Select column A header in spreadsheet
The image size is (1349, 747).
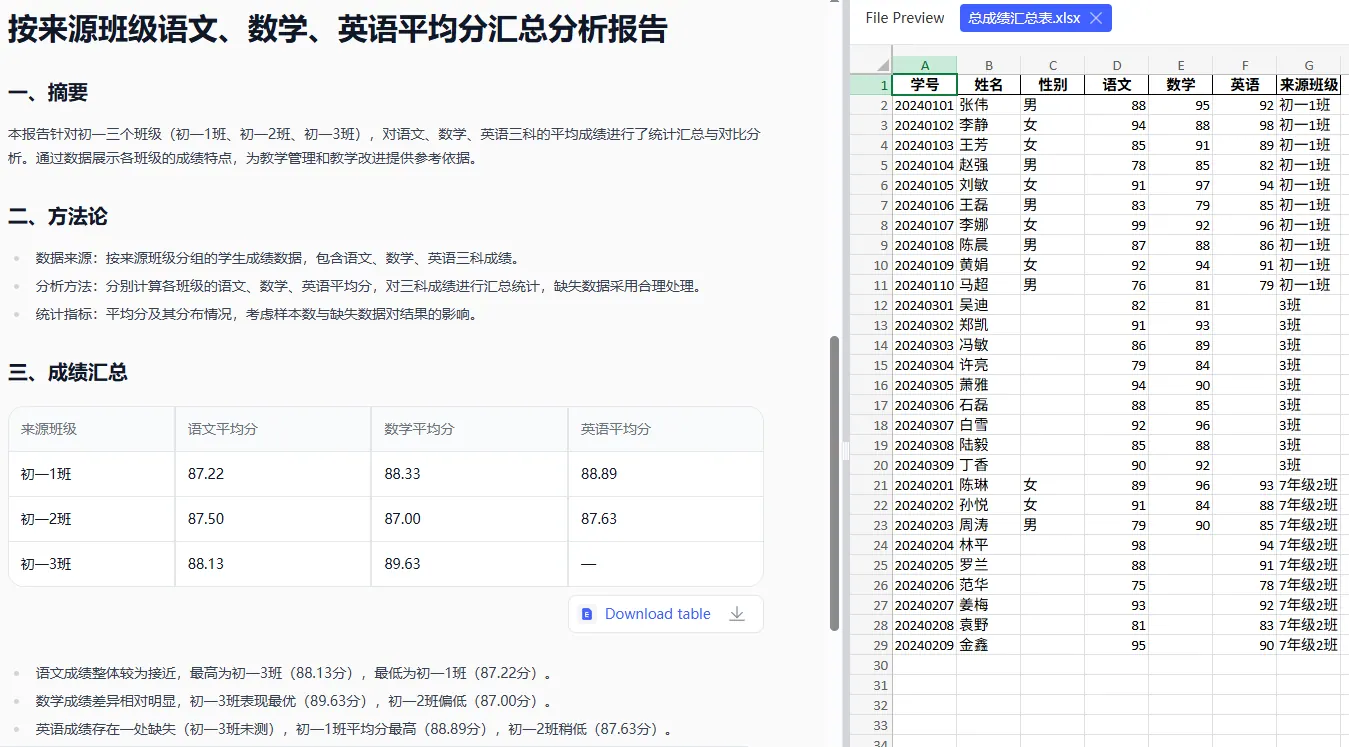pos(924,65)
